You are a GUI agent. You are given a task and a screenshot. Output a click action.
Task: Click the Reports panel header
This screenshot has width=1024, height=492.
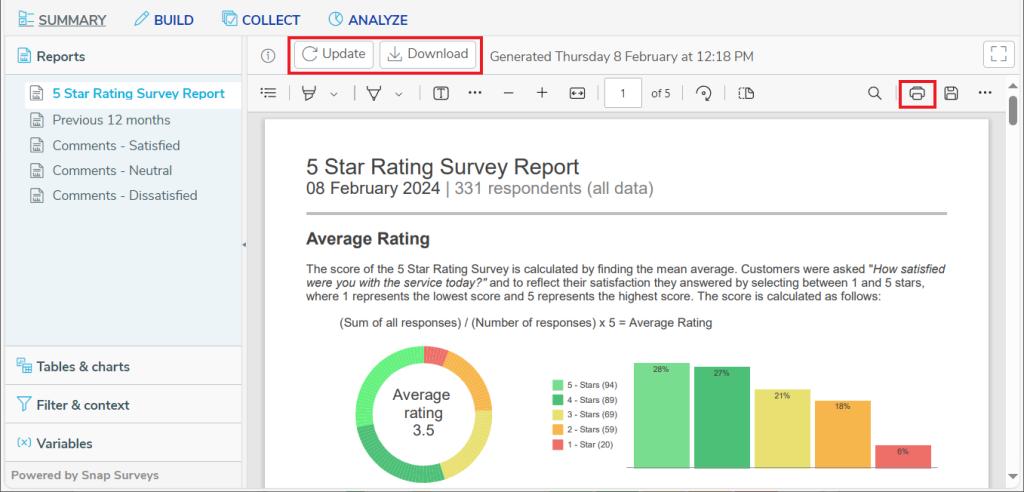pyautogui.click(x=123, y=57)
